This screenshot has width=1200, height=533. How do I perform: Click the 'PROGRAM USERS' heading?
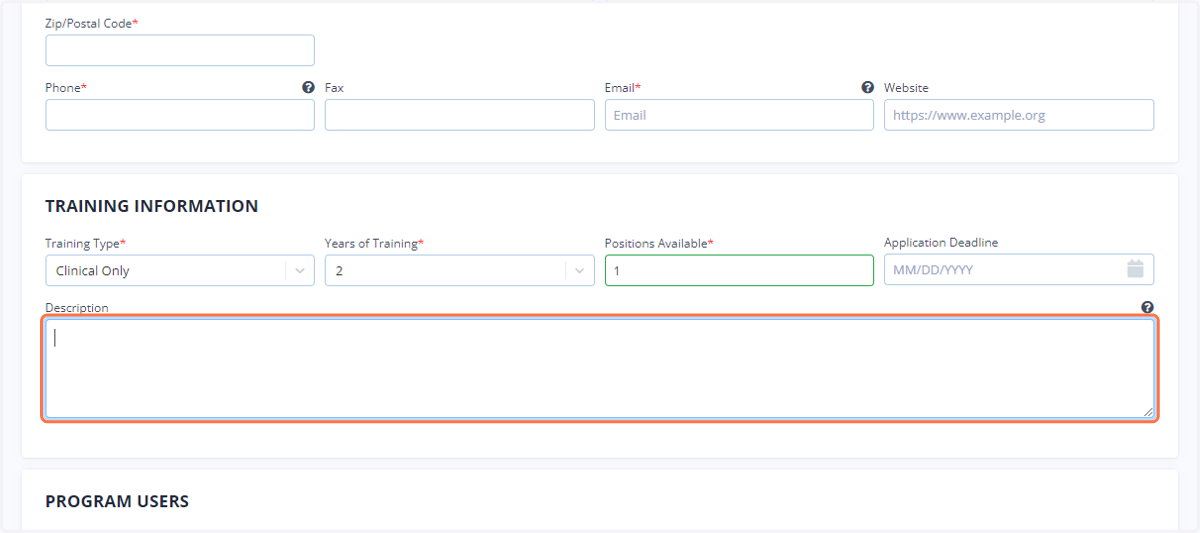click(117, 501)
